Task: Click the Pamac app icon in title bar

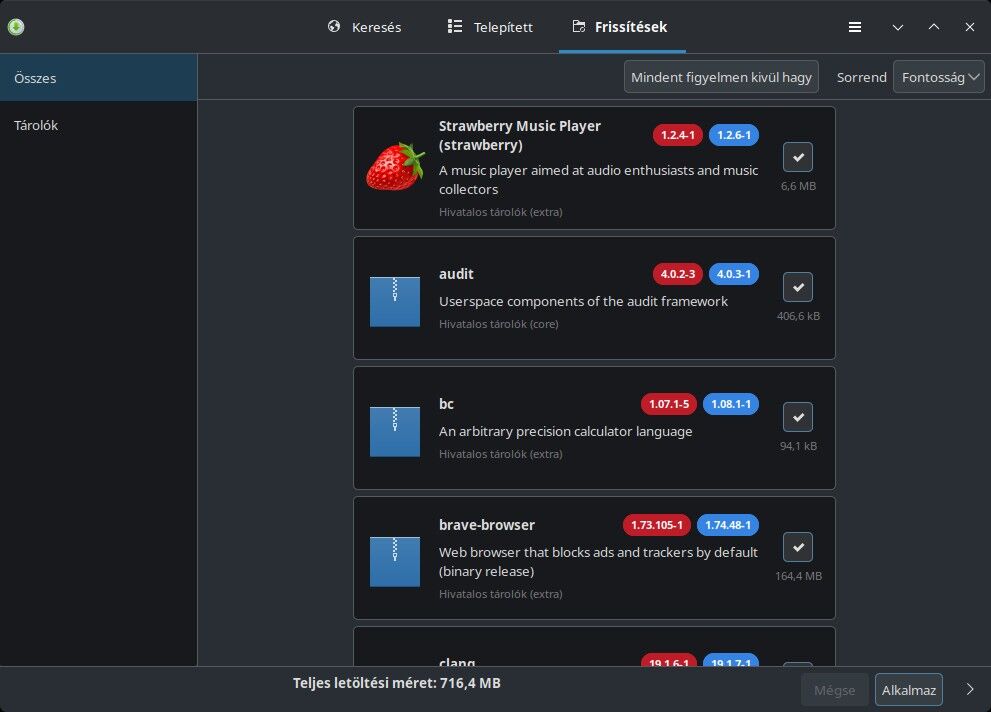Action: (x=16, y=27)
